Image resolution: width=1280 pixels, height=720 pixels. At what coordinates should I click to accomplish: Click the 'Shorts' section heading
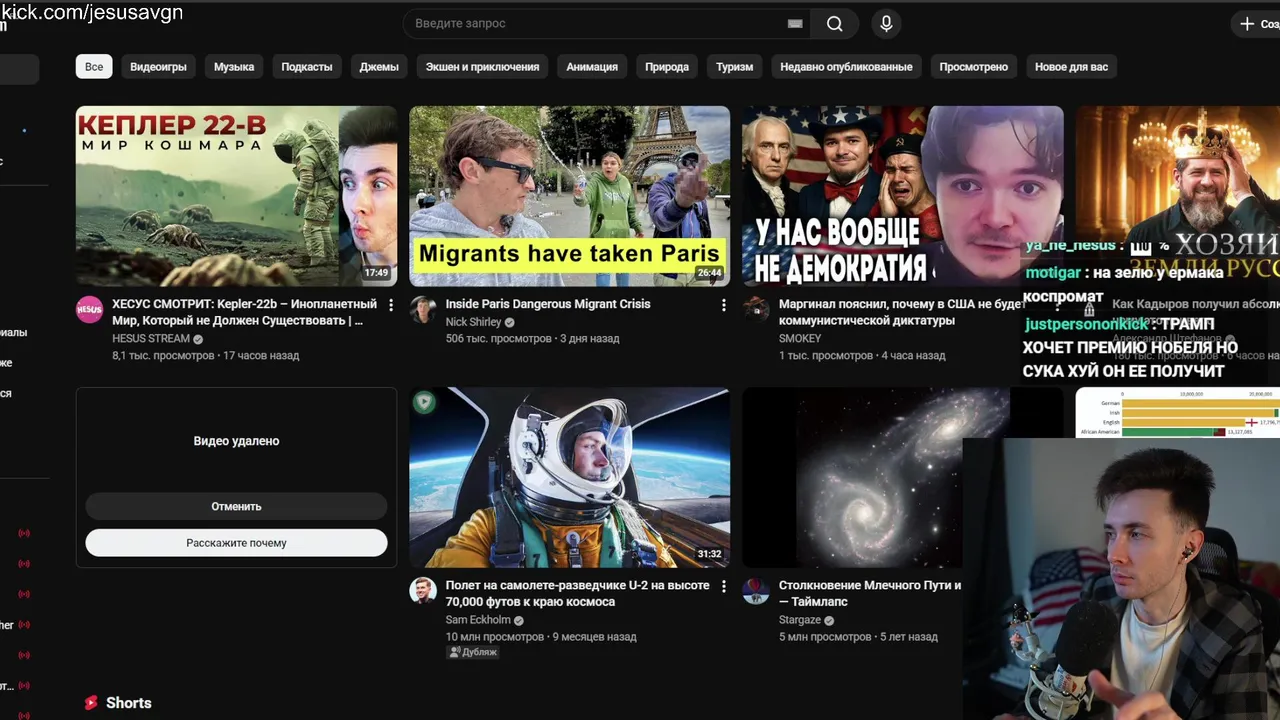pos(129,703)
